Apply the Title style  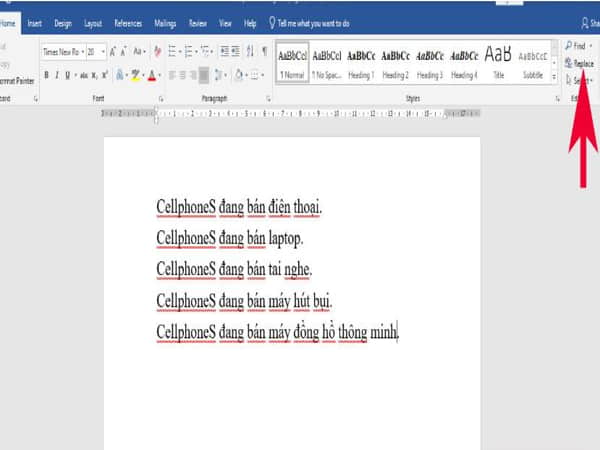pos(498,64)
